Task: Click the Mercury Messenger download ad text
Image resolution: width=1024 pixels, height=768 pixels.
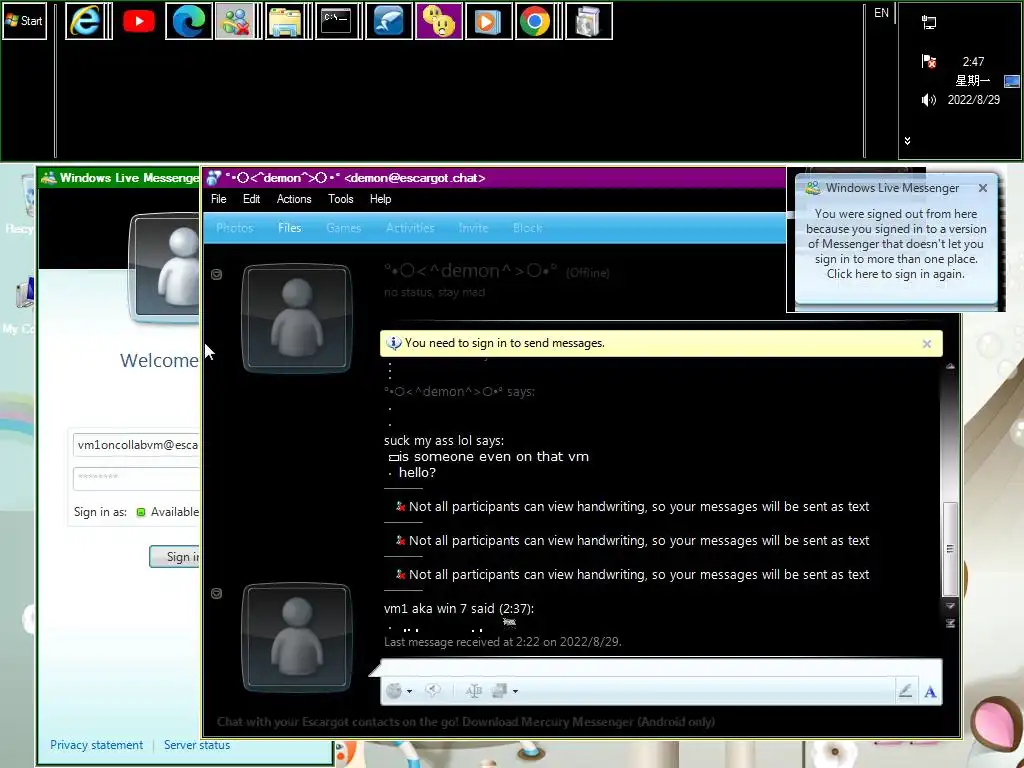Action: [x=466, y=722]
